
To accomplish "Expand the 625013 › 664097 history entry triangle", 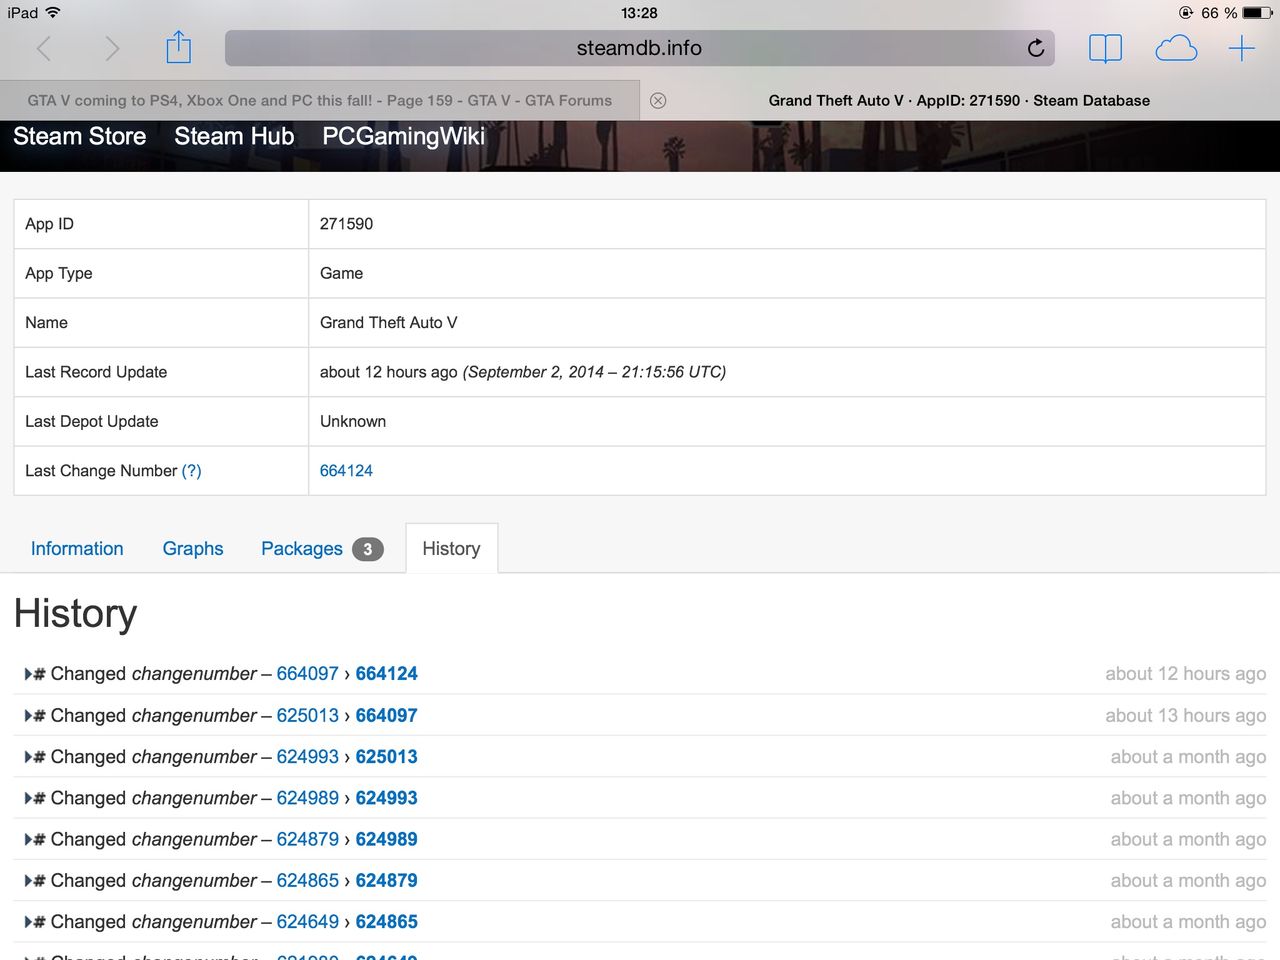I will tap(28, 716).
